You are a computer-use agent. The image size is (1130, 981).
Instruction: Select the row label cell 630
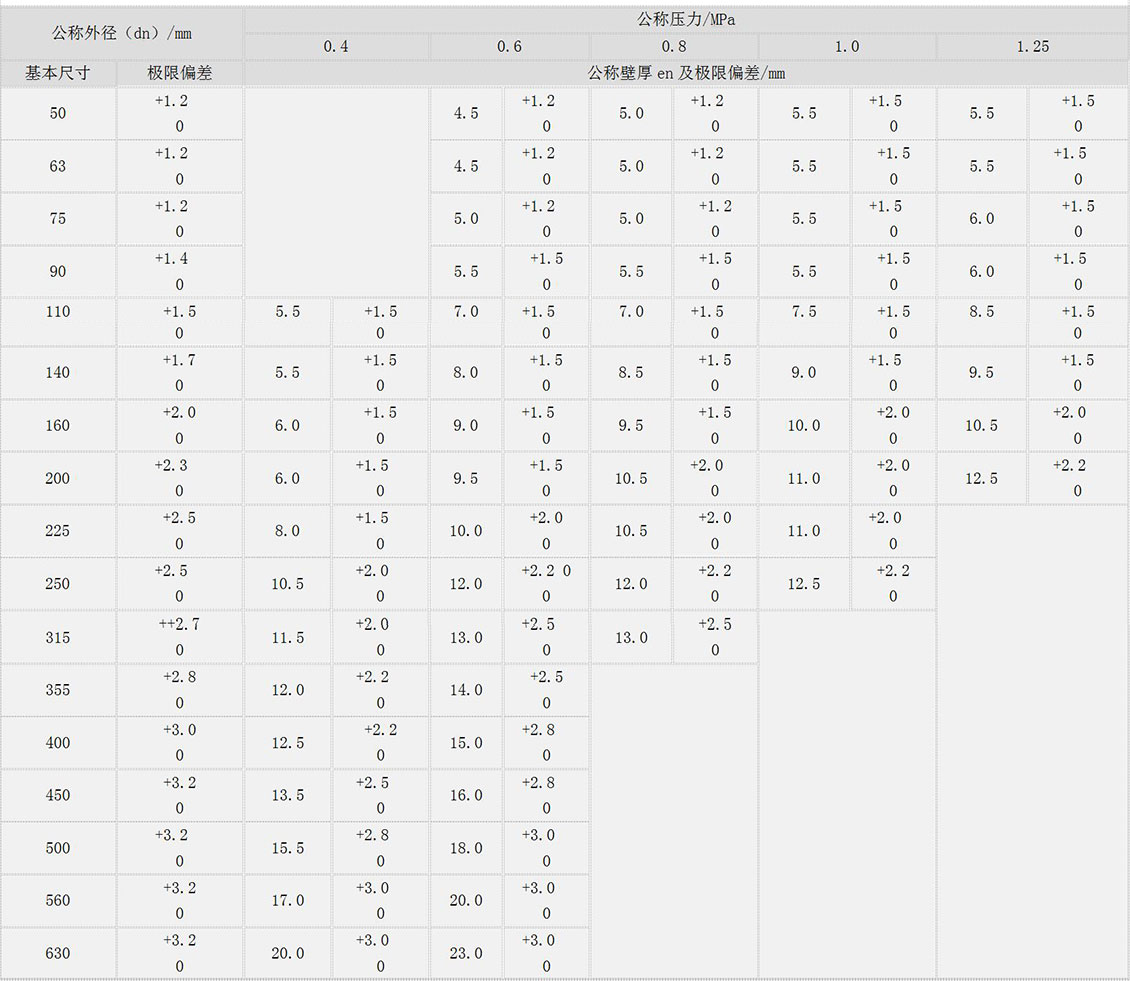58,953
